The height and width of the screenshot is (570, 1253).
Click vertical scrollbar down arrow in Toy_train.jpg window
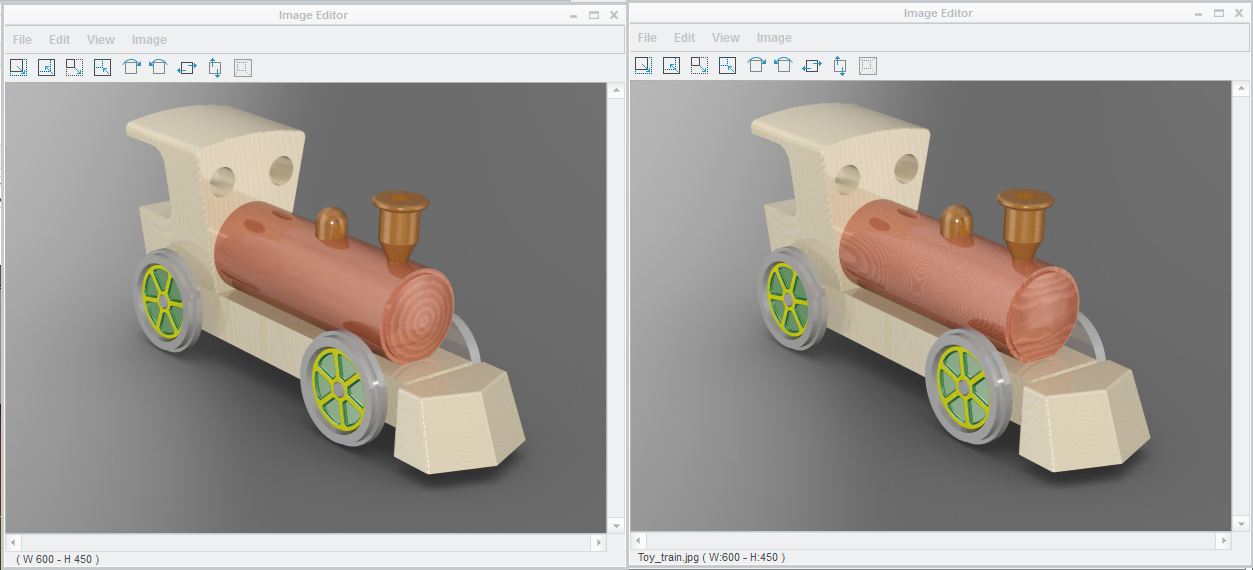1240,524
